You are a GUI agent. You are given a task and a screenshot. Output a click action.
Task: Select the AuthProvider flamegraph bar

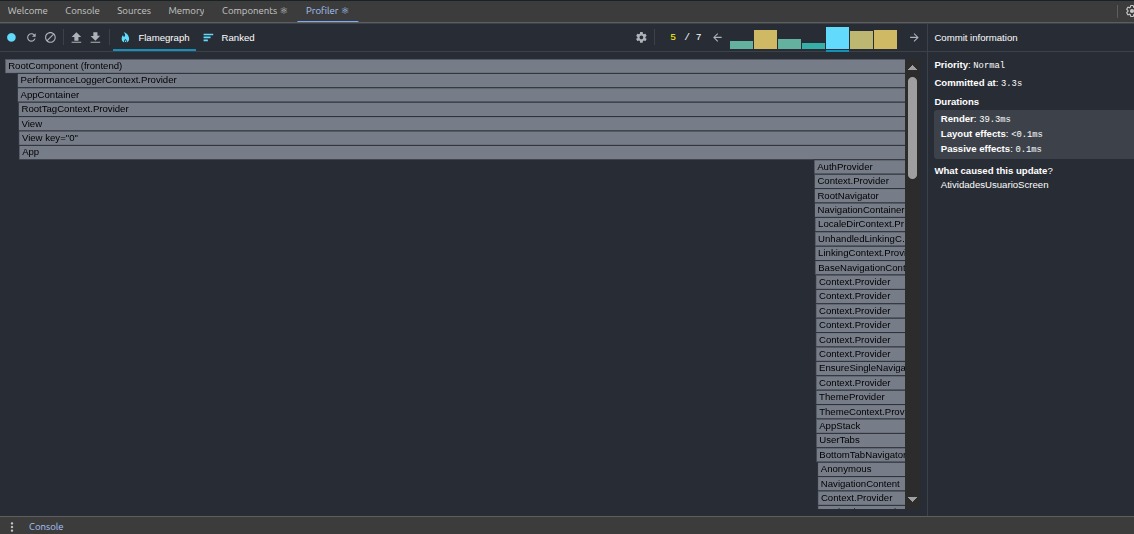(x=860, y=167)
